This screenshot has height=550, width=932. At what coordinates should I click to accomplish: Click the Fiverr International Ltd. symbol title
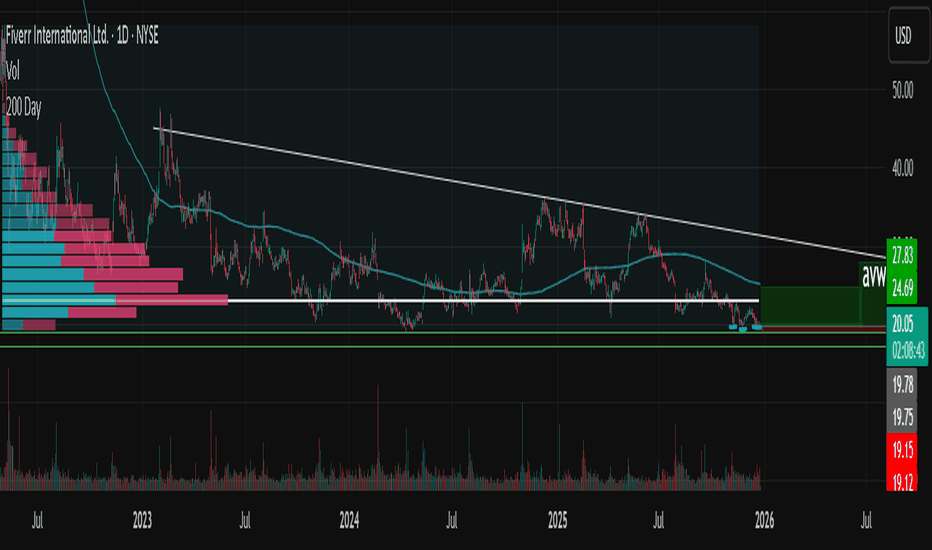point(81,36)
